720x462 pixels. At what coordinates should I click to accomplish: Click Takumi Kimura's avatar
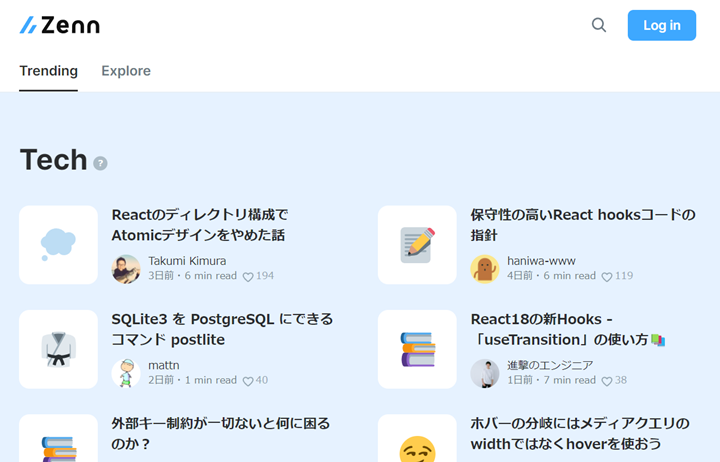pyautogui.click(x=126, y=269)
